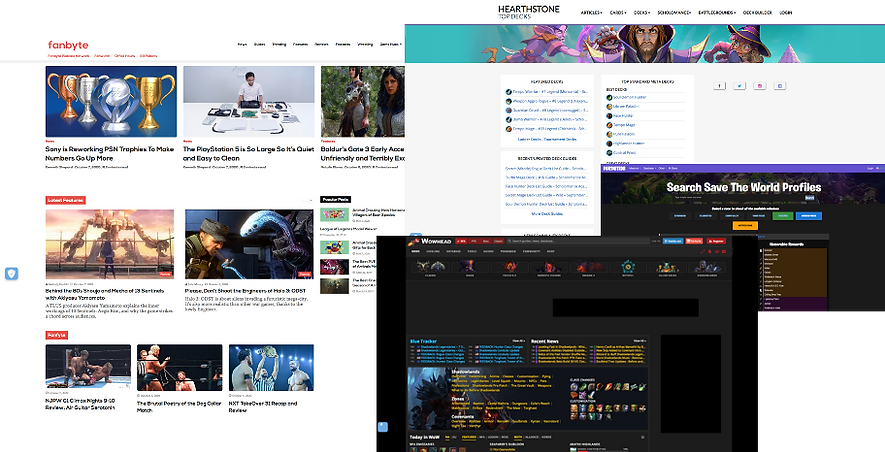Click the orange button below Fortnite platform row
This screenshot has width=885, height=452.
pyautogui.click(x=745, y=226)
